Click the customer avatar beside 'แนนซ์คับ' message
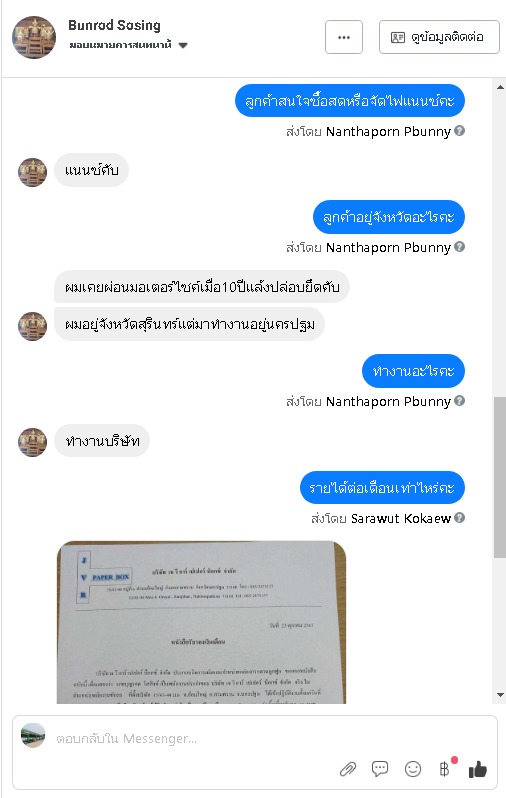 33,172
